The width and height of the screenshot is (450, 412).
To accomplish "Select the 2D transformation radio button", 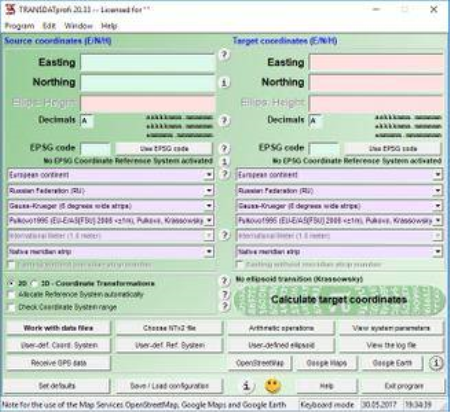I will (x=12, y=283).
